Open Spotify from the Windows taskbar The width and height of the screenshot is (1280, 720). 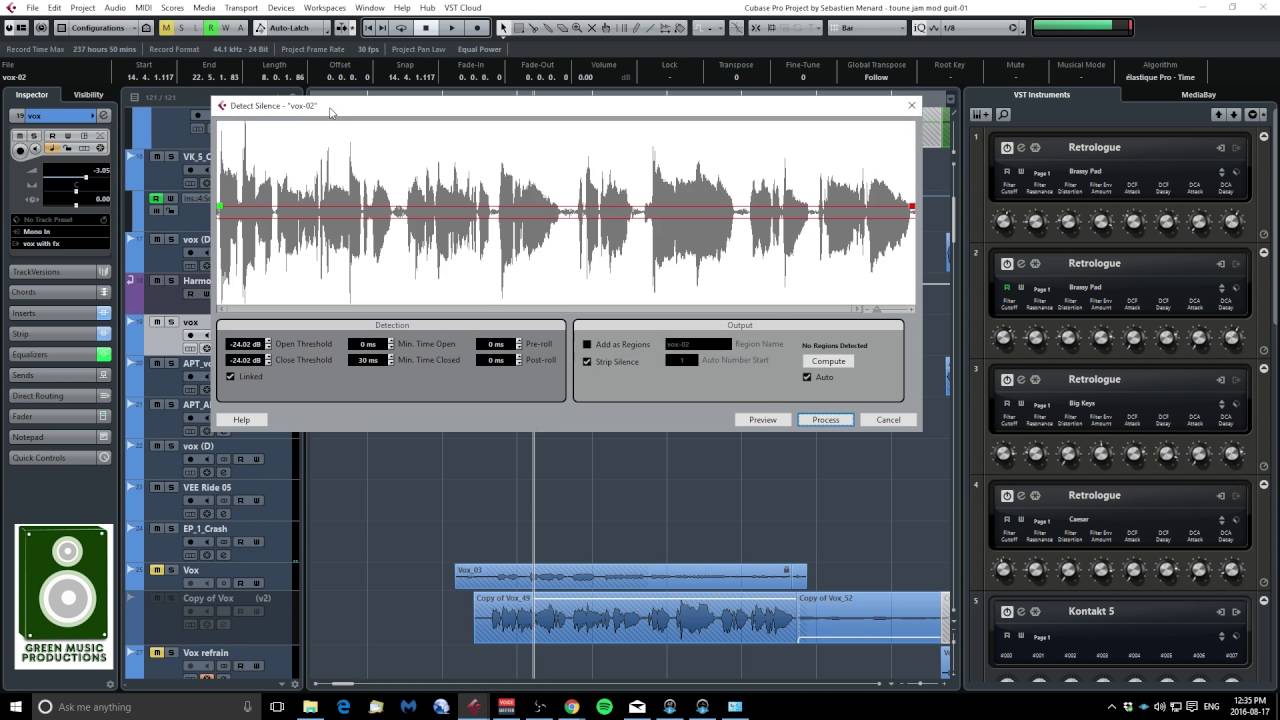click(x=604, y=707)
